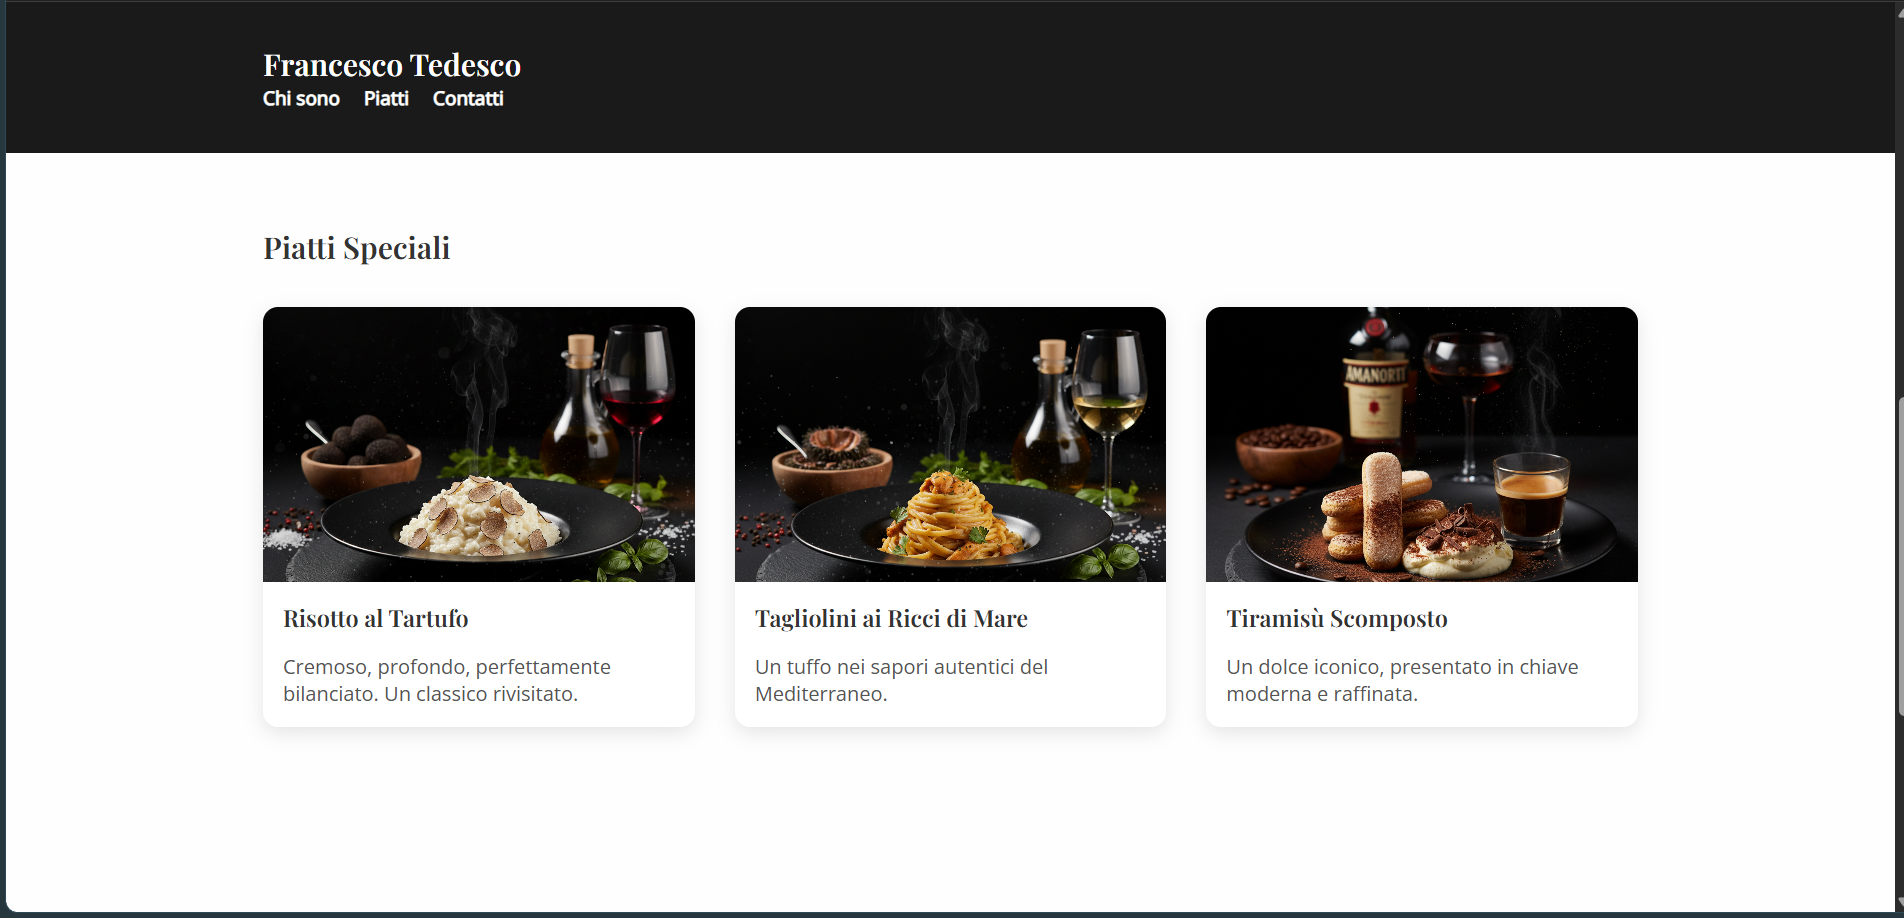Select the Tiramisù Scomposto photo
The image size is (1904, 918).
pyautogui.click(x=1422, y=444)
